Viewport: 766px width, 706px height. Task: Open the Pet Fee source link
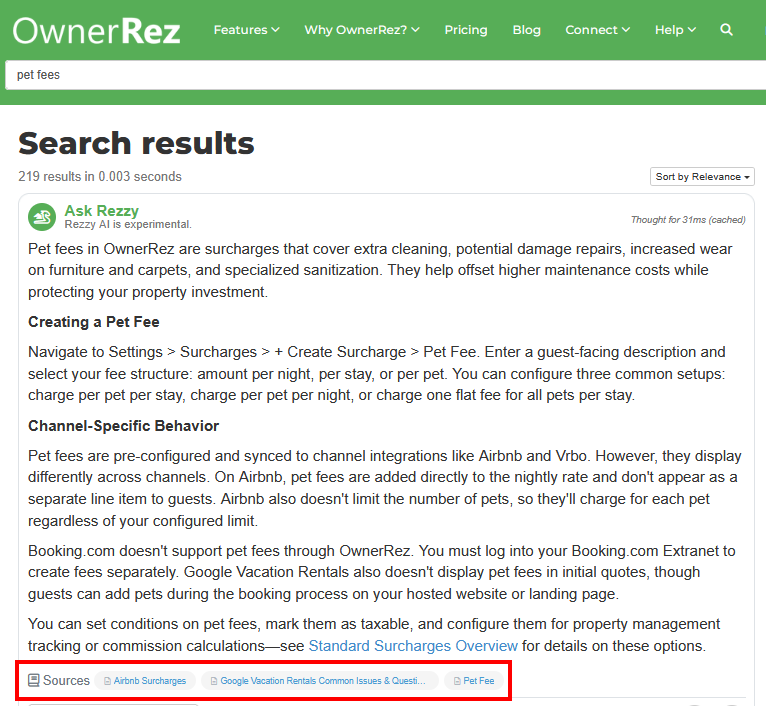pyautogui.click(x=474, y=681)
